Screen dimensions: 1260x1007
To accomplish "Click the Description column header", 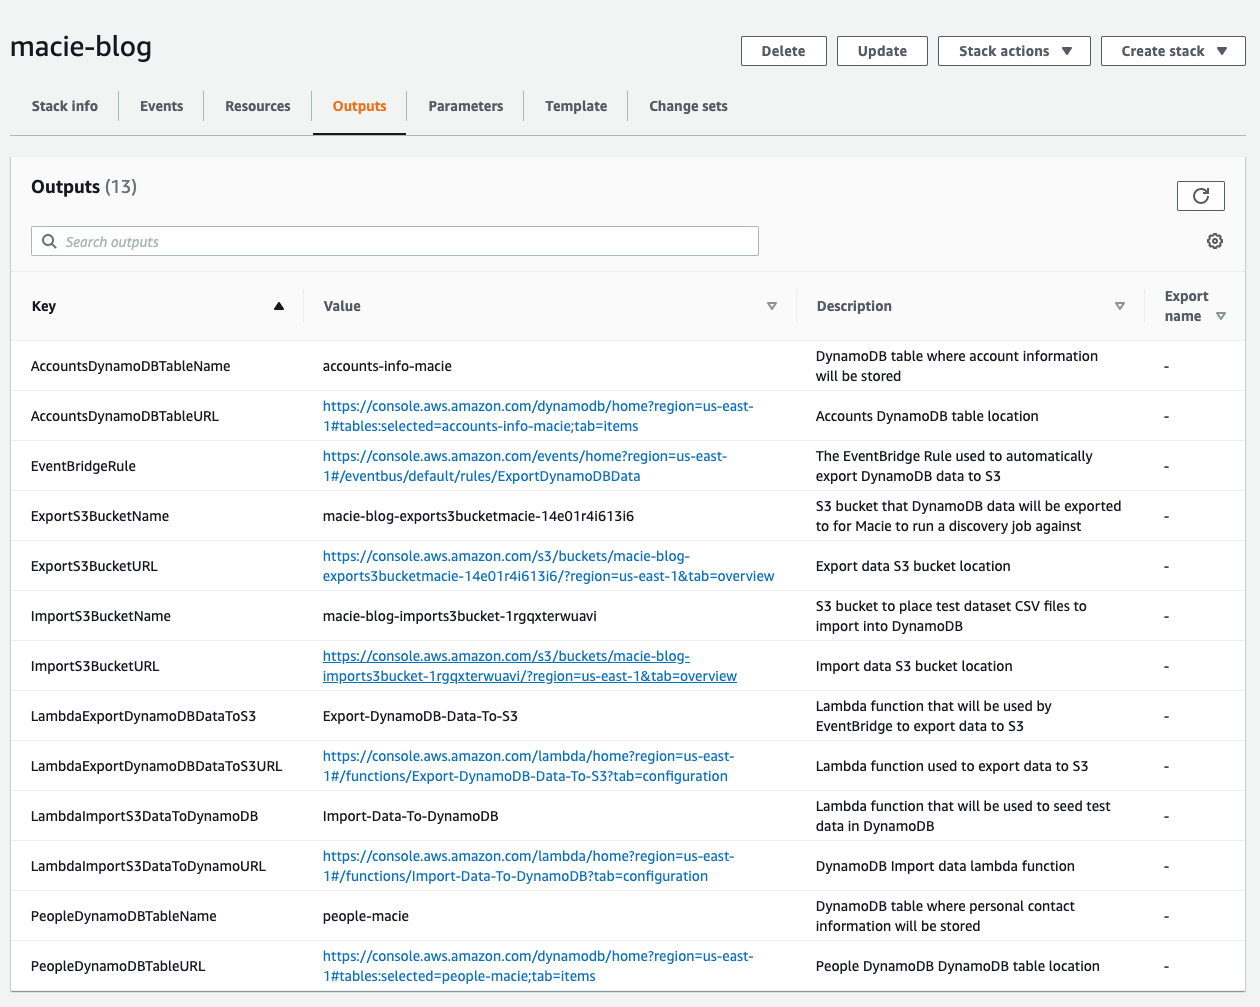I will click(854, 306).
